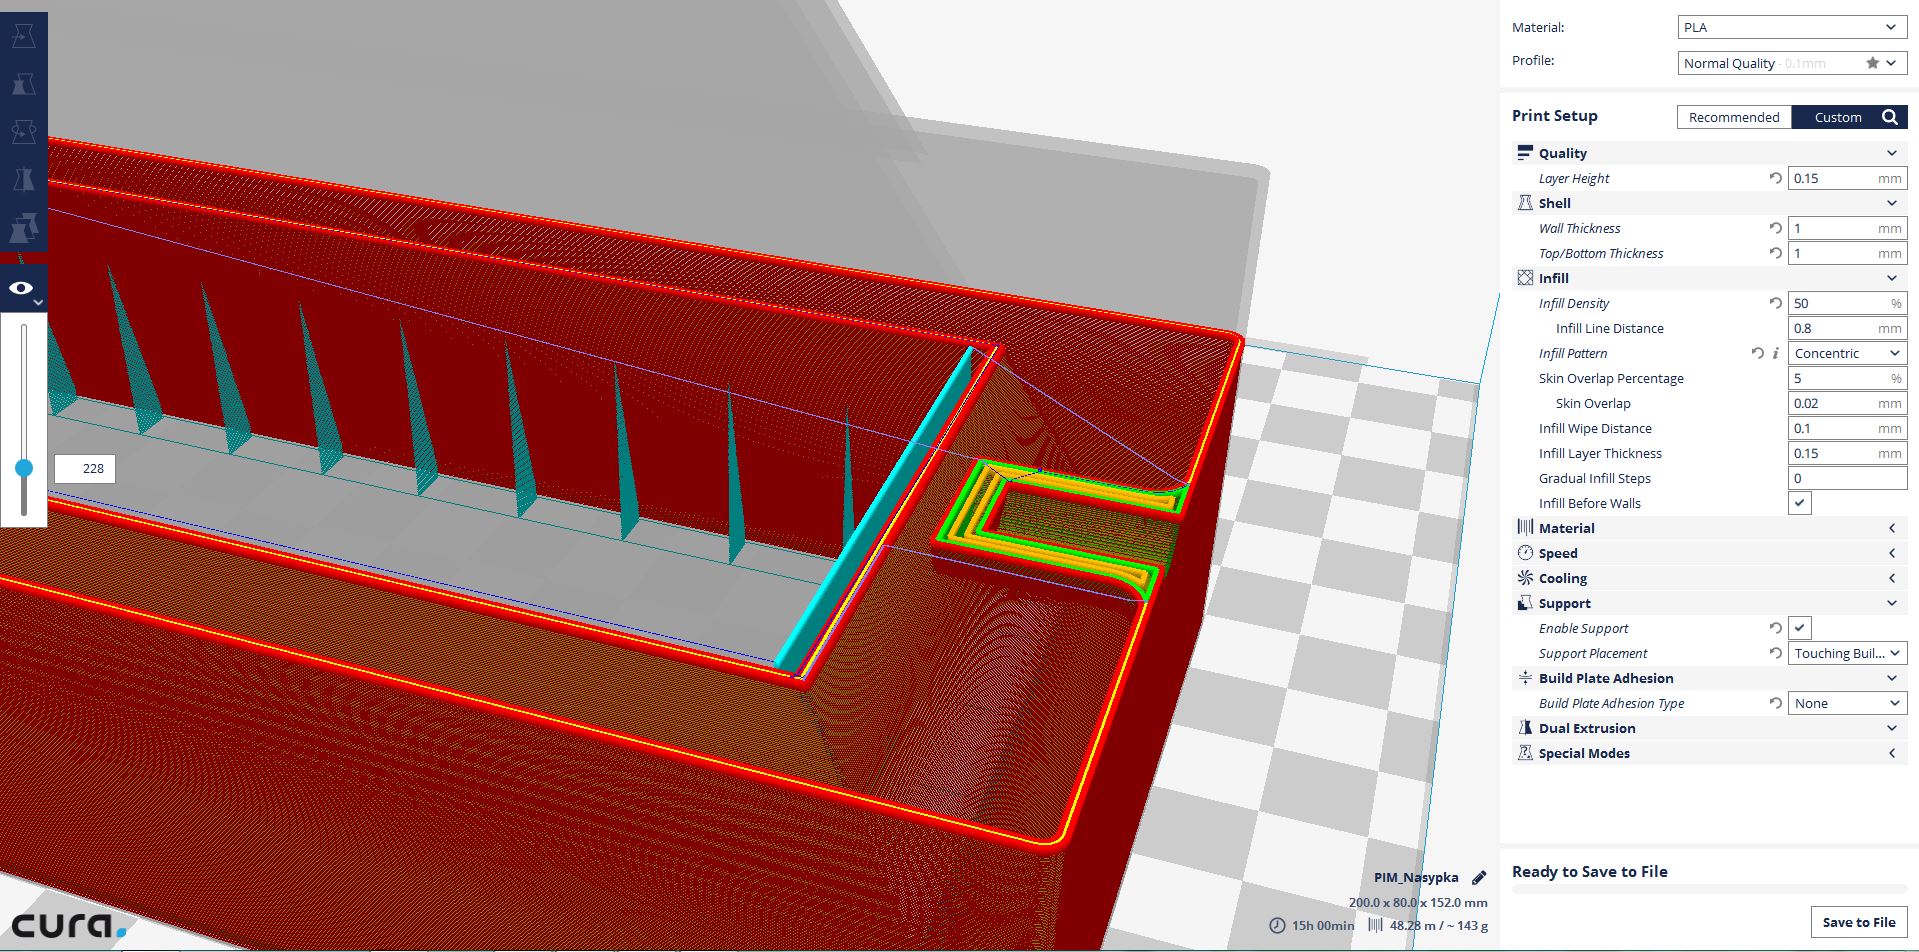Screen dimensions: 1919x952
Task: Open the Infill Pattern dropdown
Action: [1846, 353]
